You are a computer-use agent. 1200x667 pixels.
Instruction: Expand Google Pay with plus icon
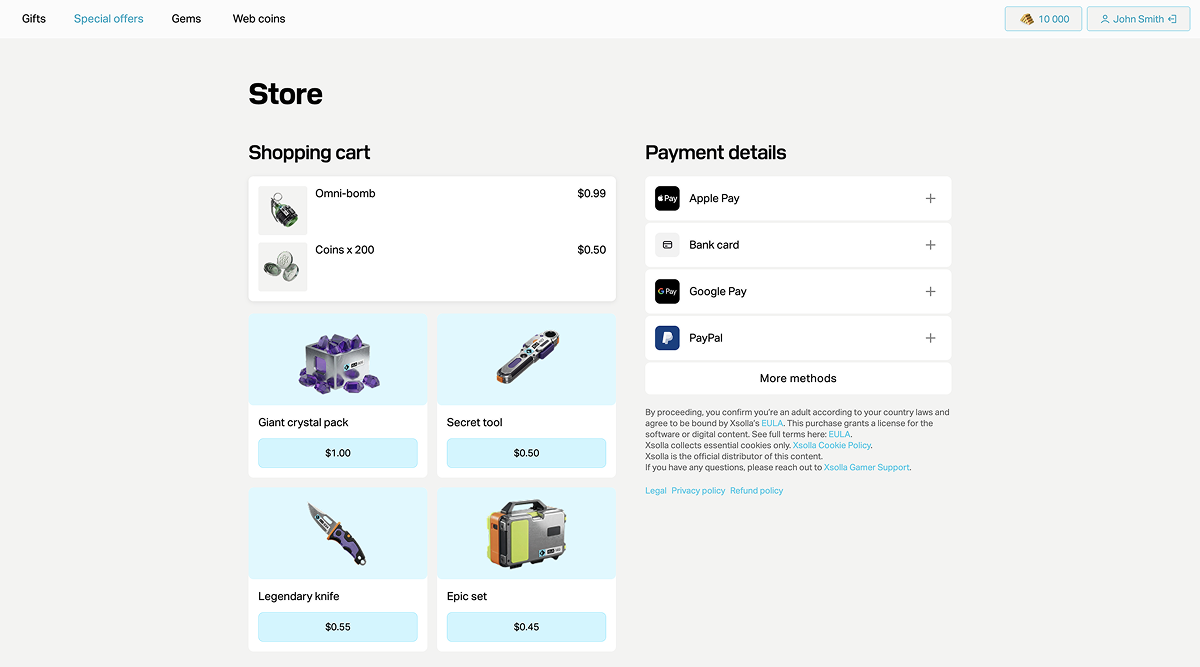(930, 291)
